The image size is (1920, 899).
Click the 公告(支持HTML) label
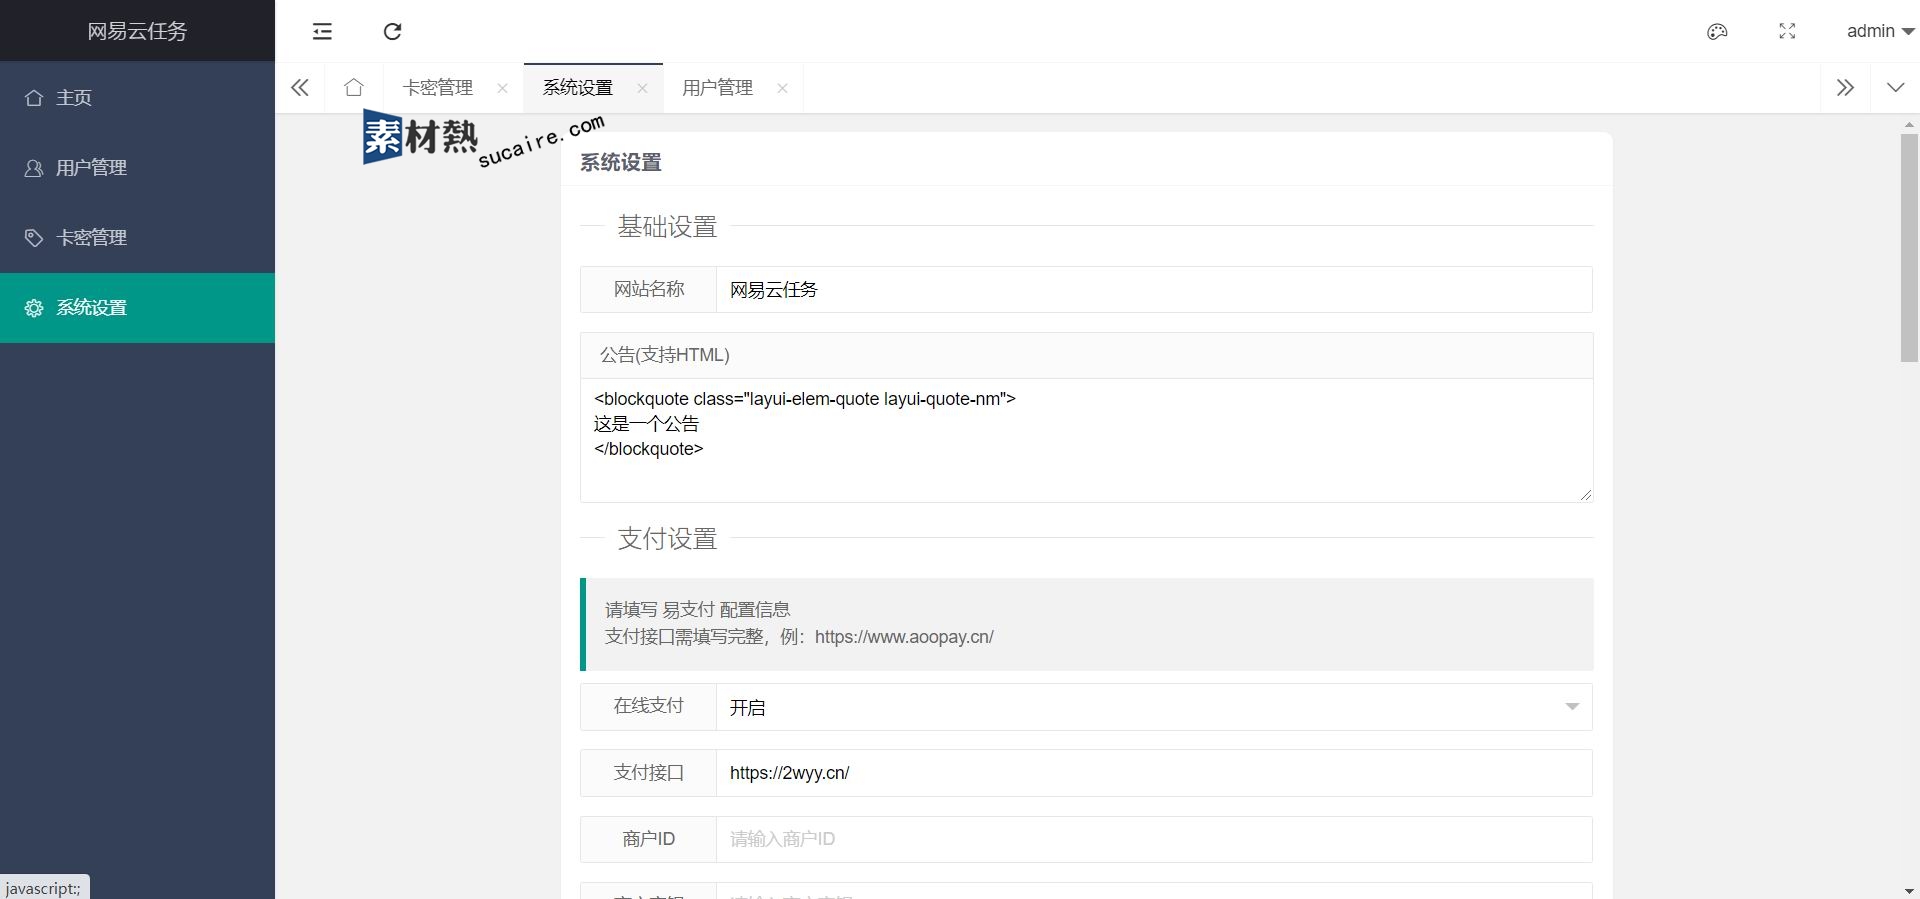(665, 355)
